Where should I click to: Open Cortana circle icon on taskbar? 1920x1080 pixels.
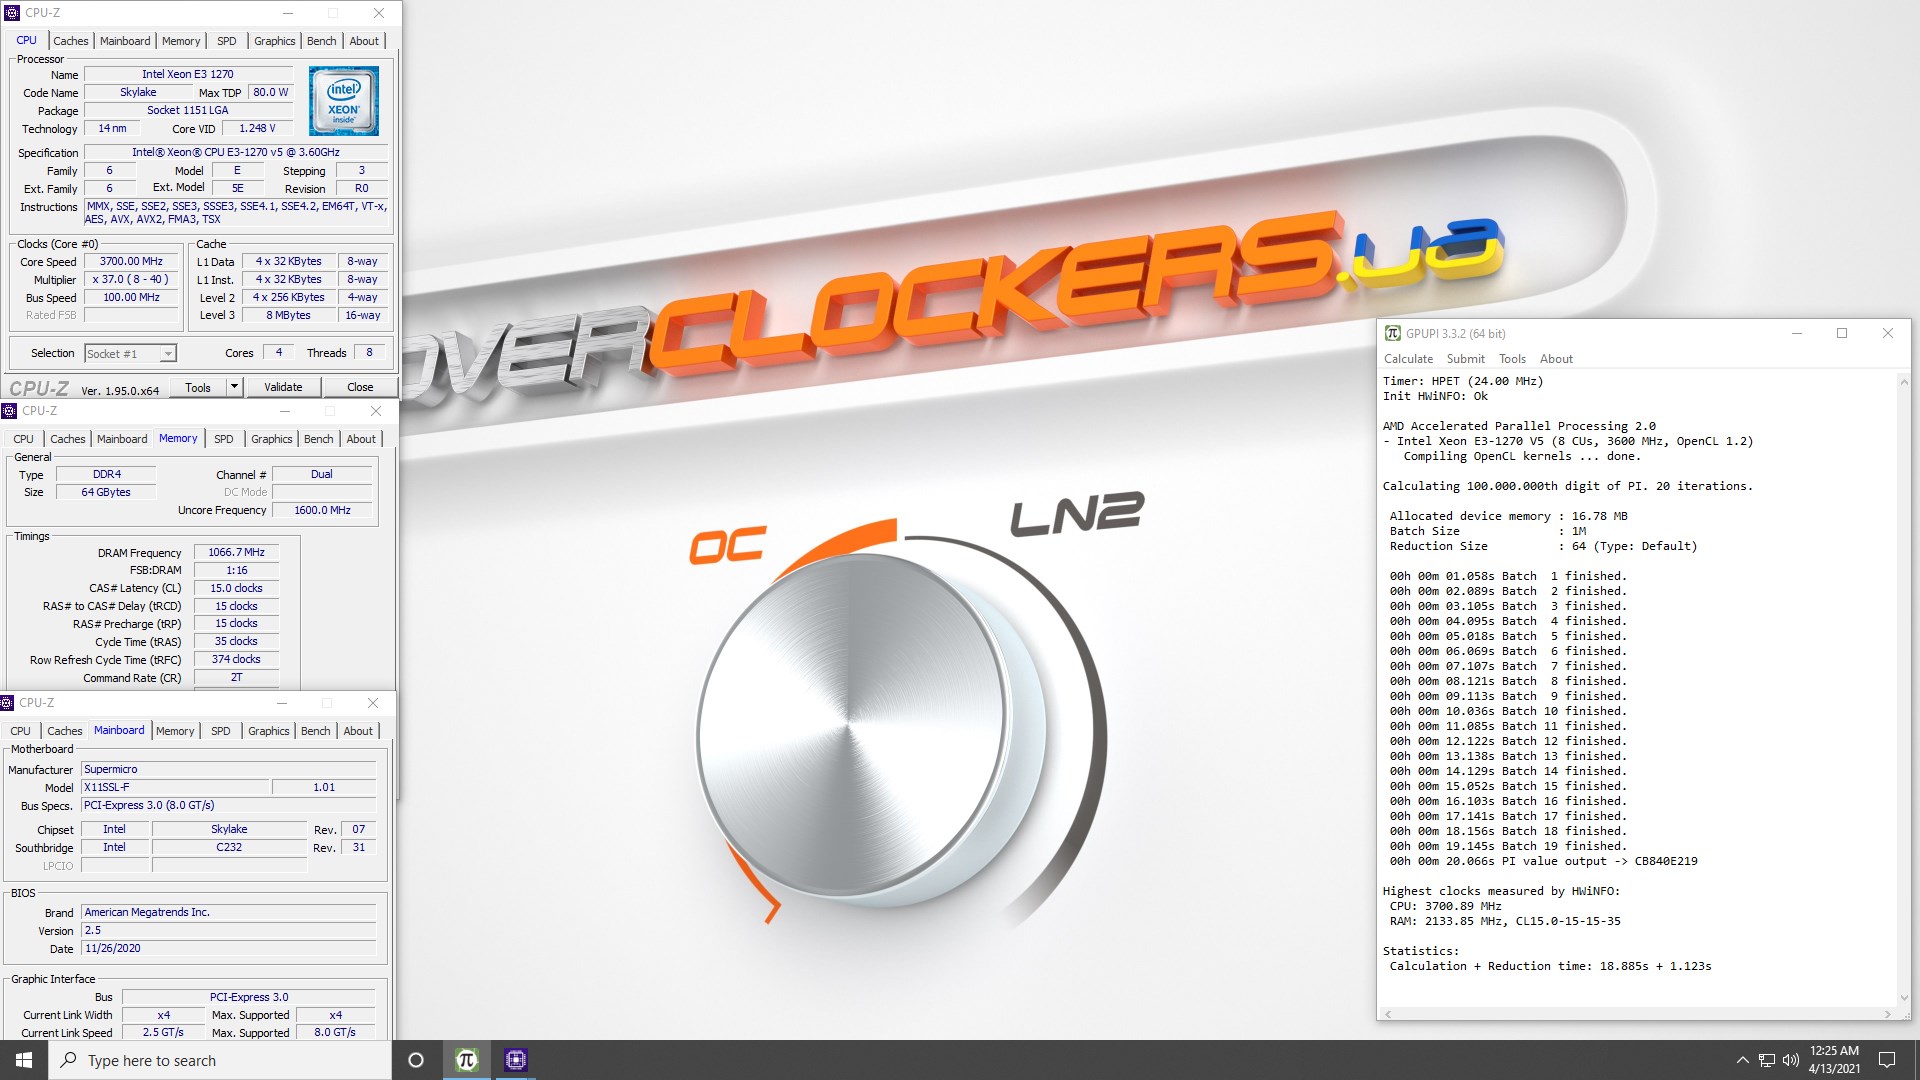coord(416,1060)
